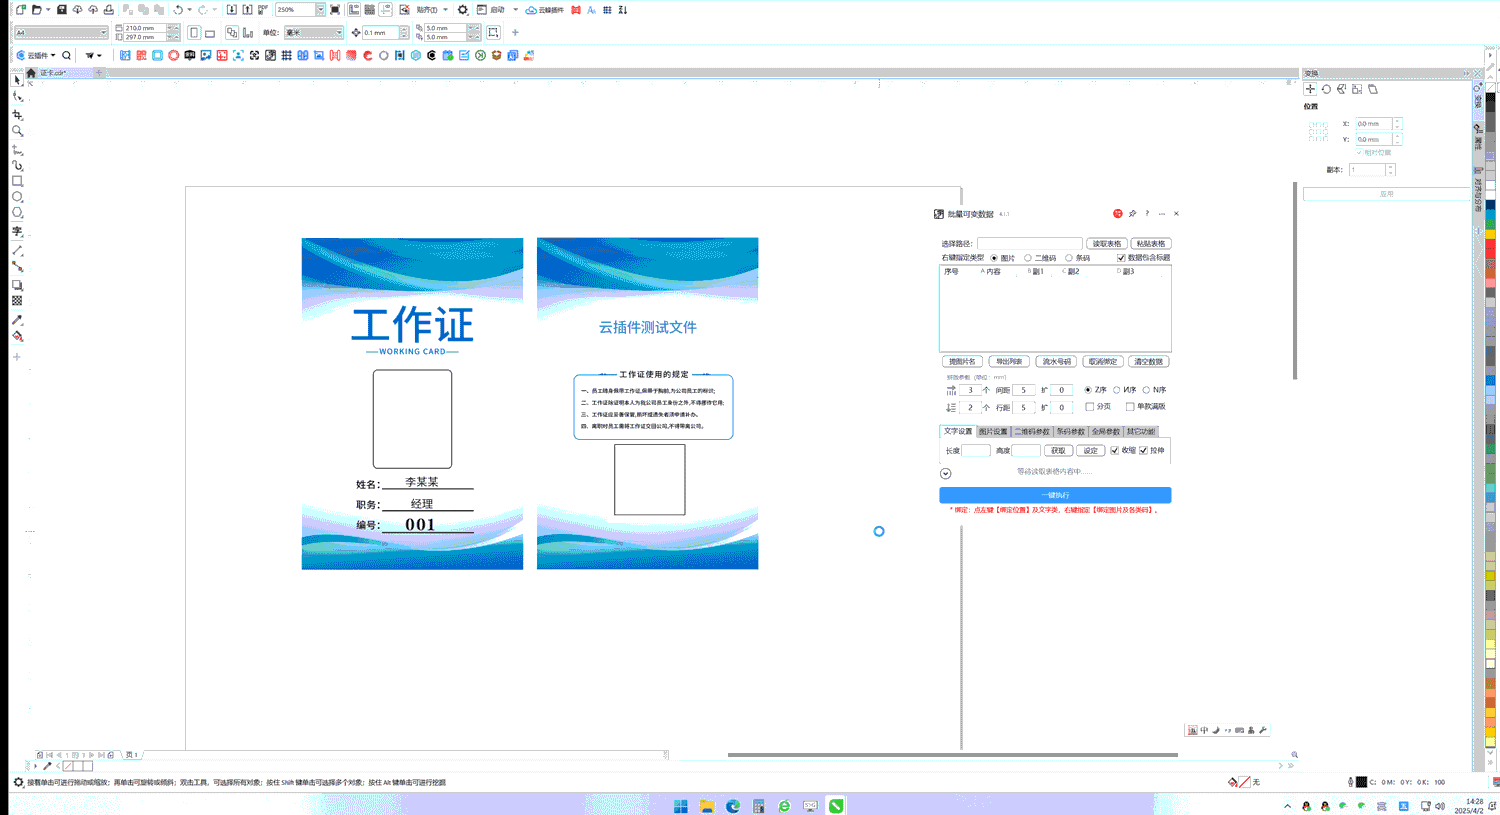Select the Freehand curve tool
This screenshot has height=815, width=1500.
17,150
